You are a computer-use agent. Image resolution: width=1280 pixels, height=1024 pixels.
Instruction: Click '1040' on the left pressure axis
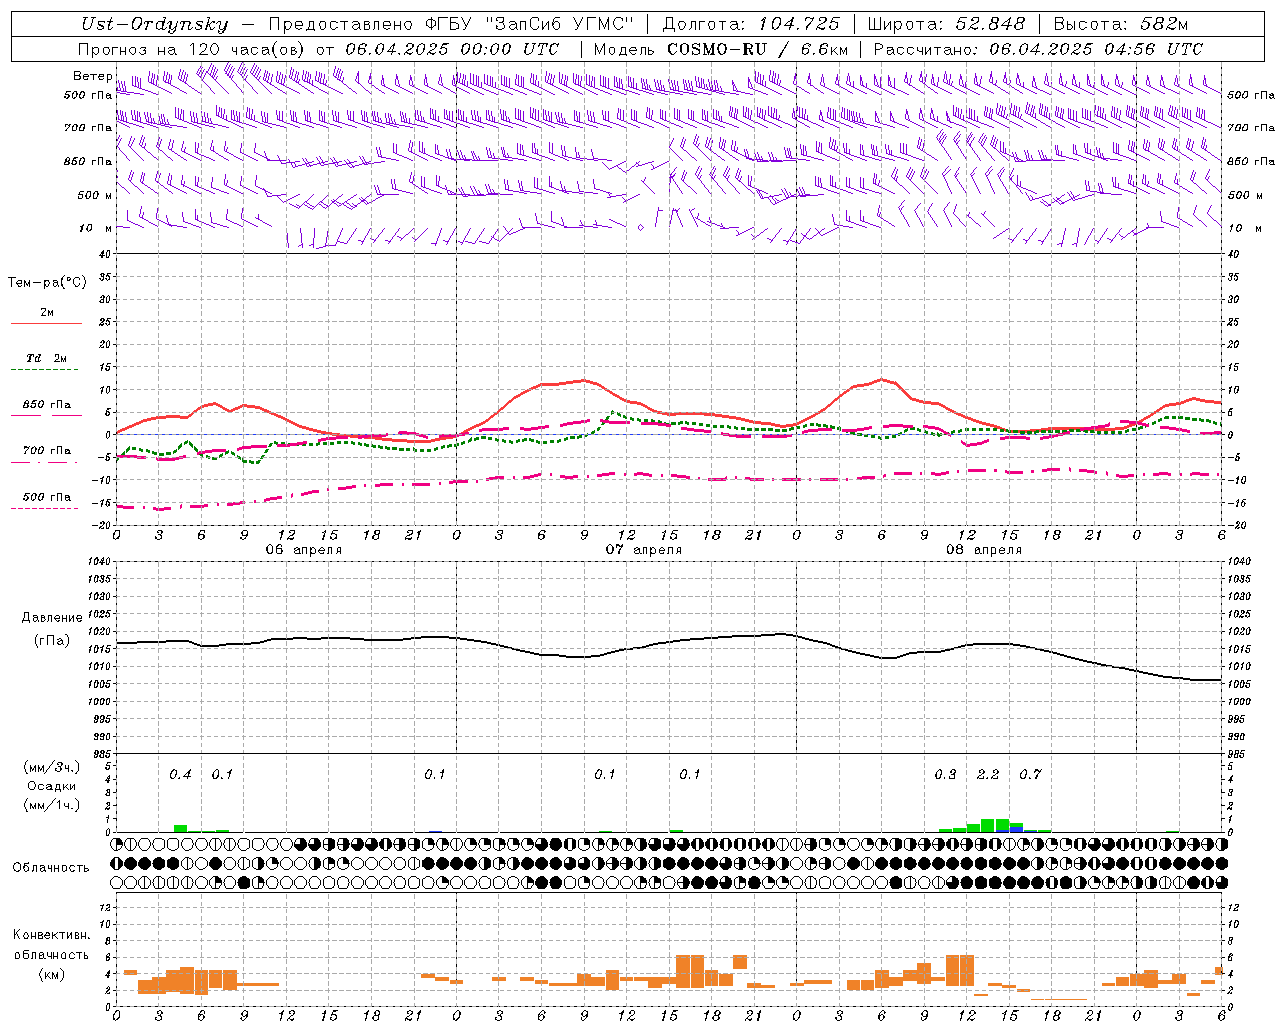pyautogui.click(x=99, y=561)
